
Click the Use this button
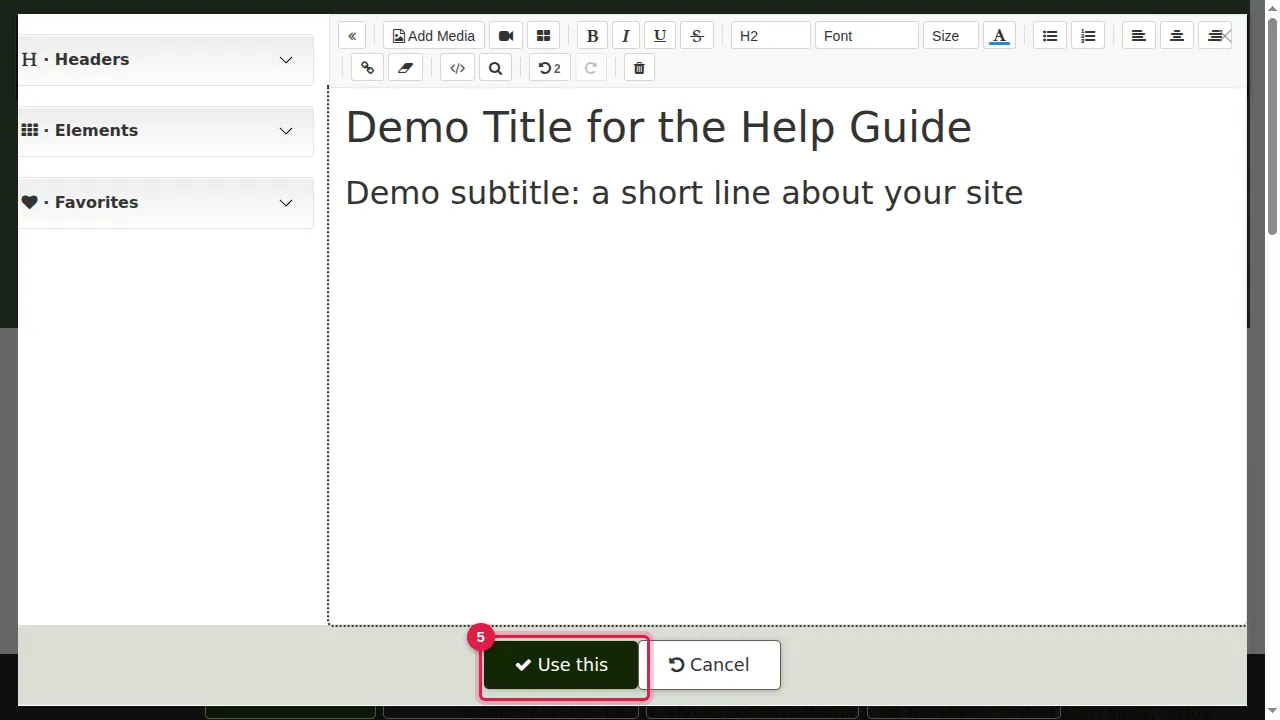(x=561, y=665)
